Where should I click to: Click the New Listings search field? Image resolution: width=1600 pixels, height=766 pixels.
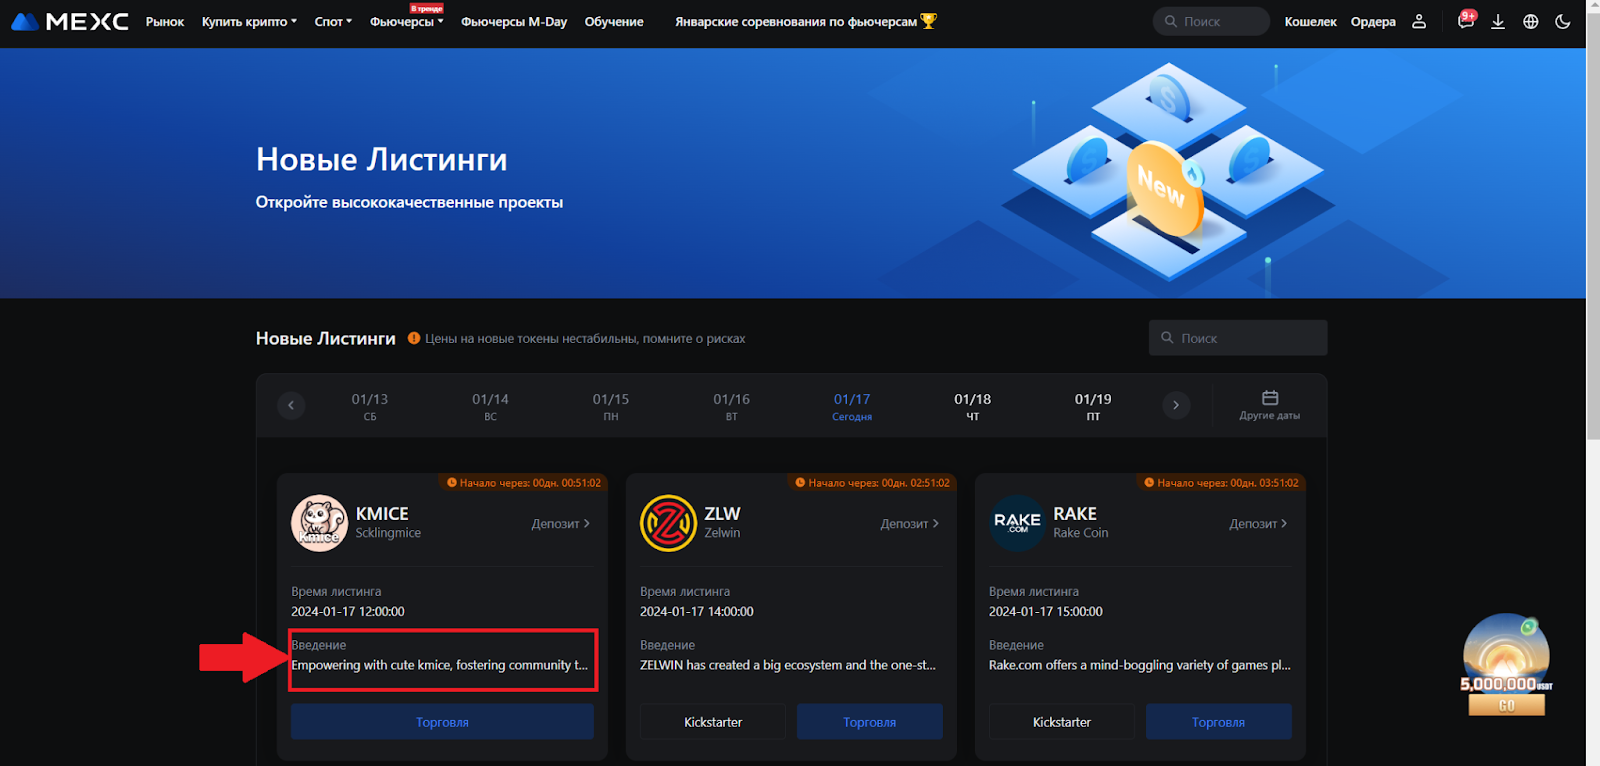pyautogui.click(x=1238, y=338)
